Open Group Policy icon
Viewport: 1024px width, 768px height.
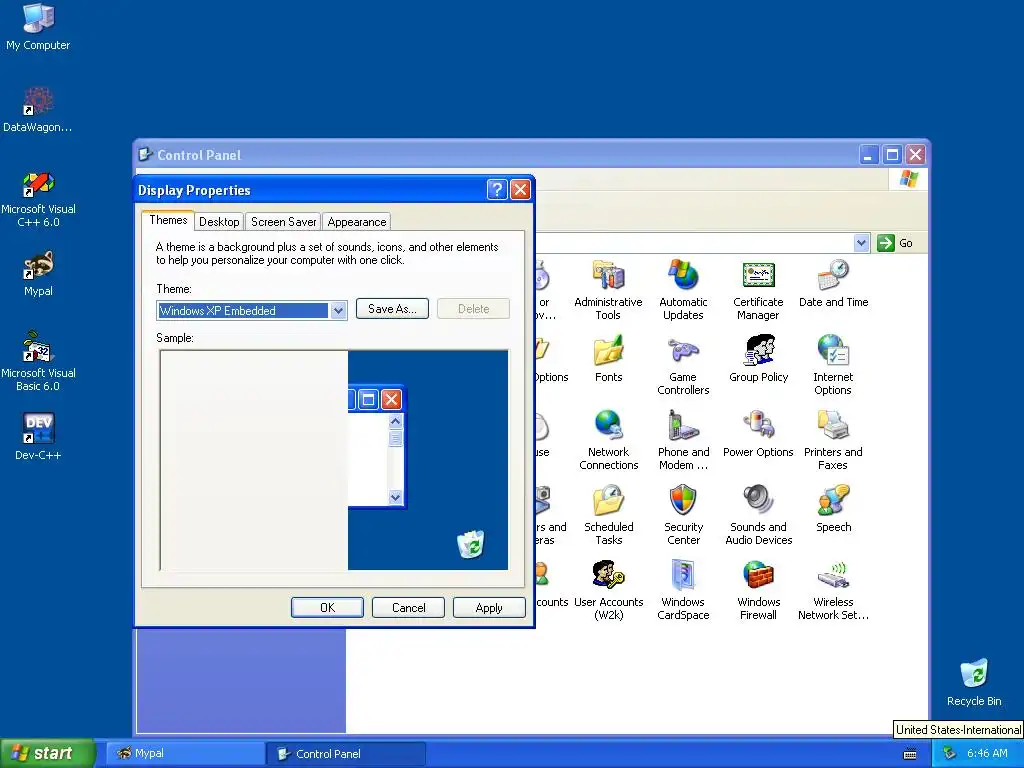(x=758, y=358)
